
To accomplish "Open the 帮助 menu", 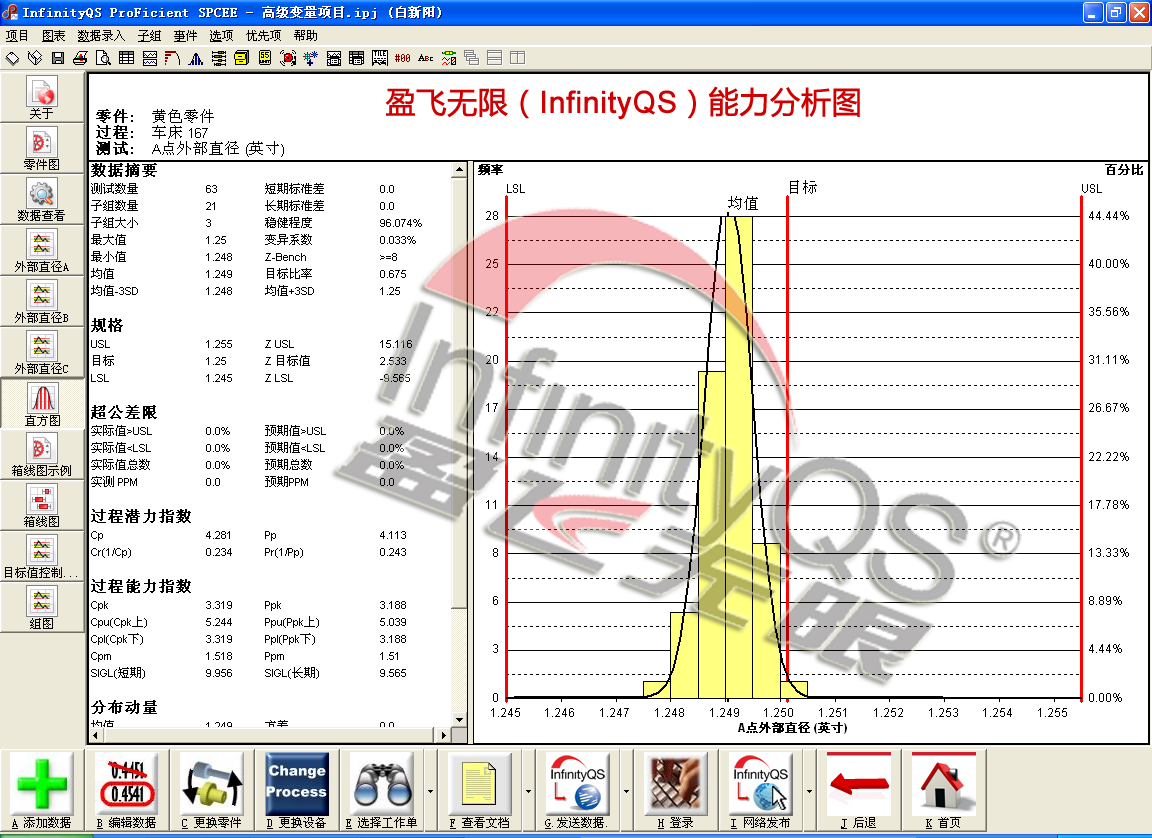I will [306, 35].
